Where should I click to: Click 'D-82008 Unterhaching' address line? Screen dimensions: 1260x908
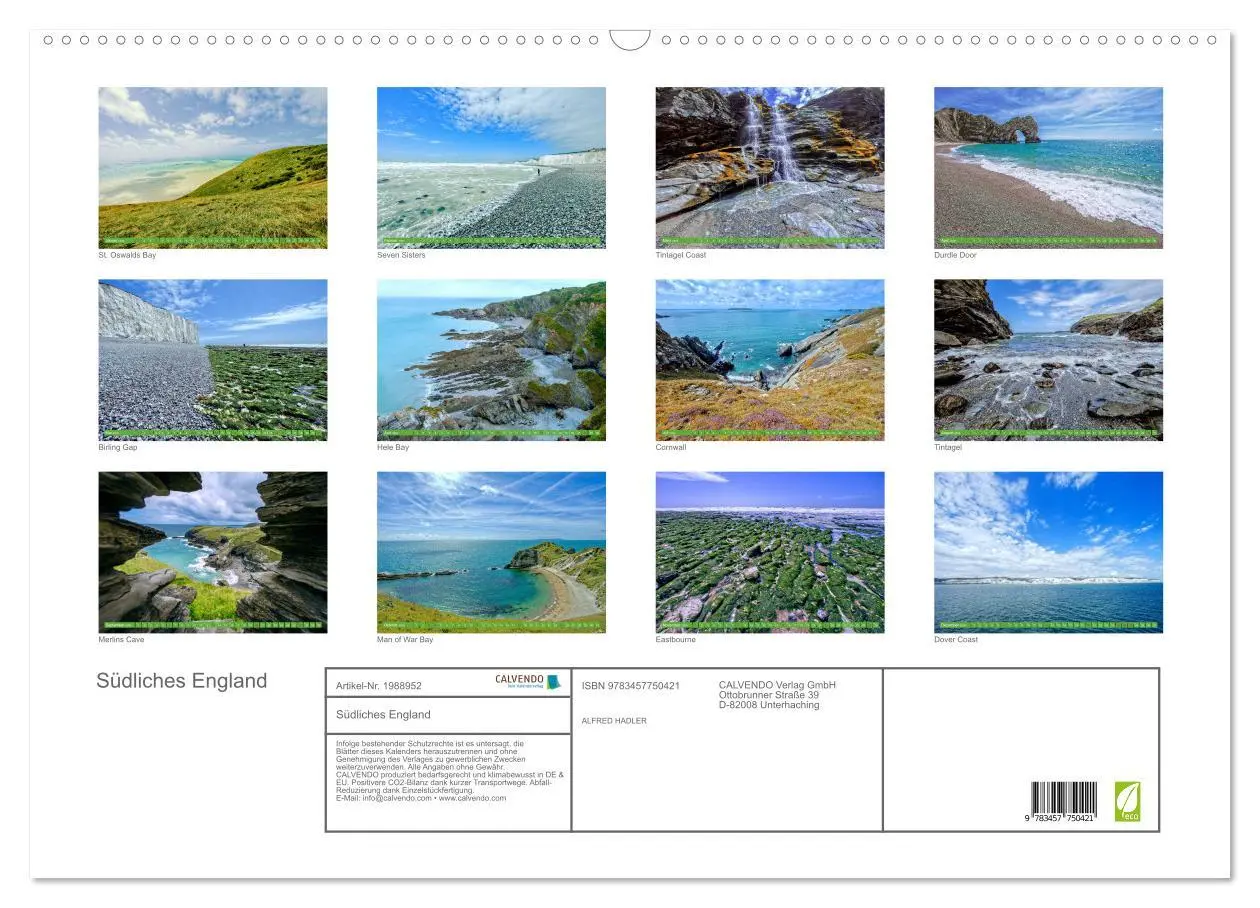coord(769,705)
